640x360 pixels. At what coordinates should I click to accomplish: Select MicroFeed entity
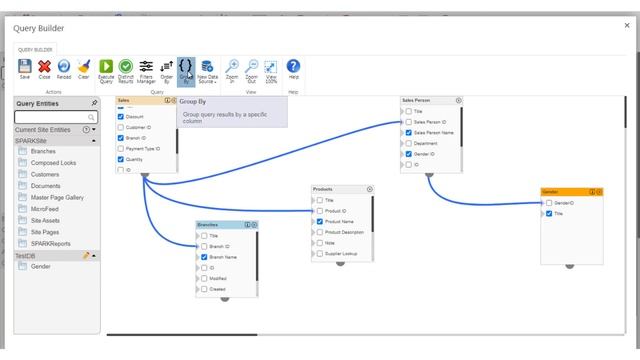click(x=44, y=209)
